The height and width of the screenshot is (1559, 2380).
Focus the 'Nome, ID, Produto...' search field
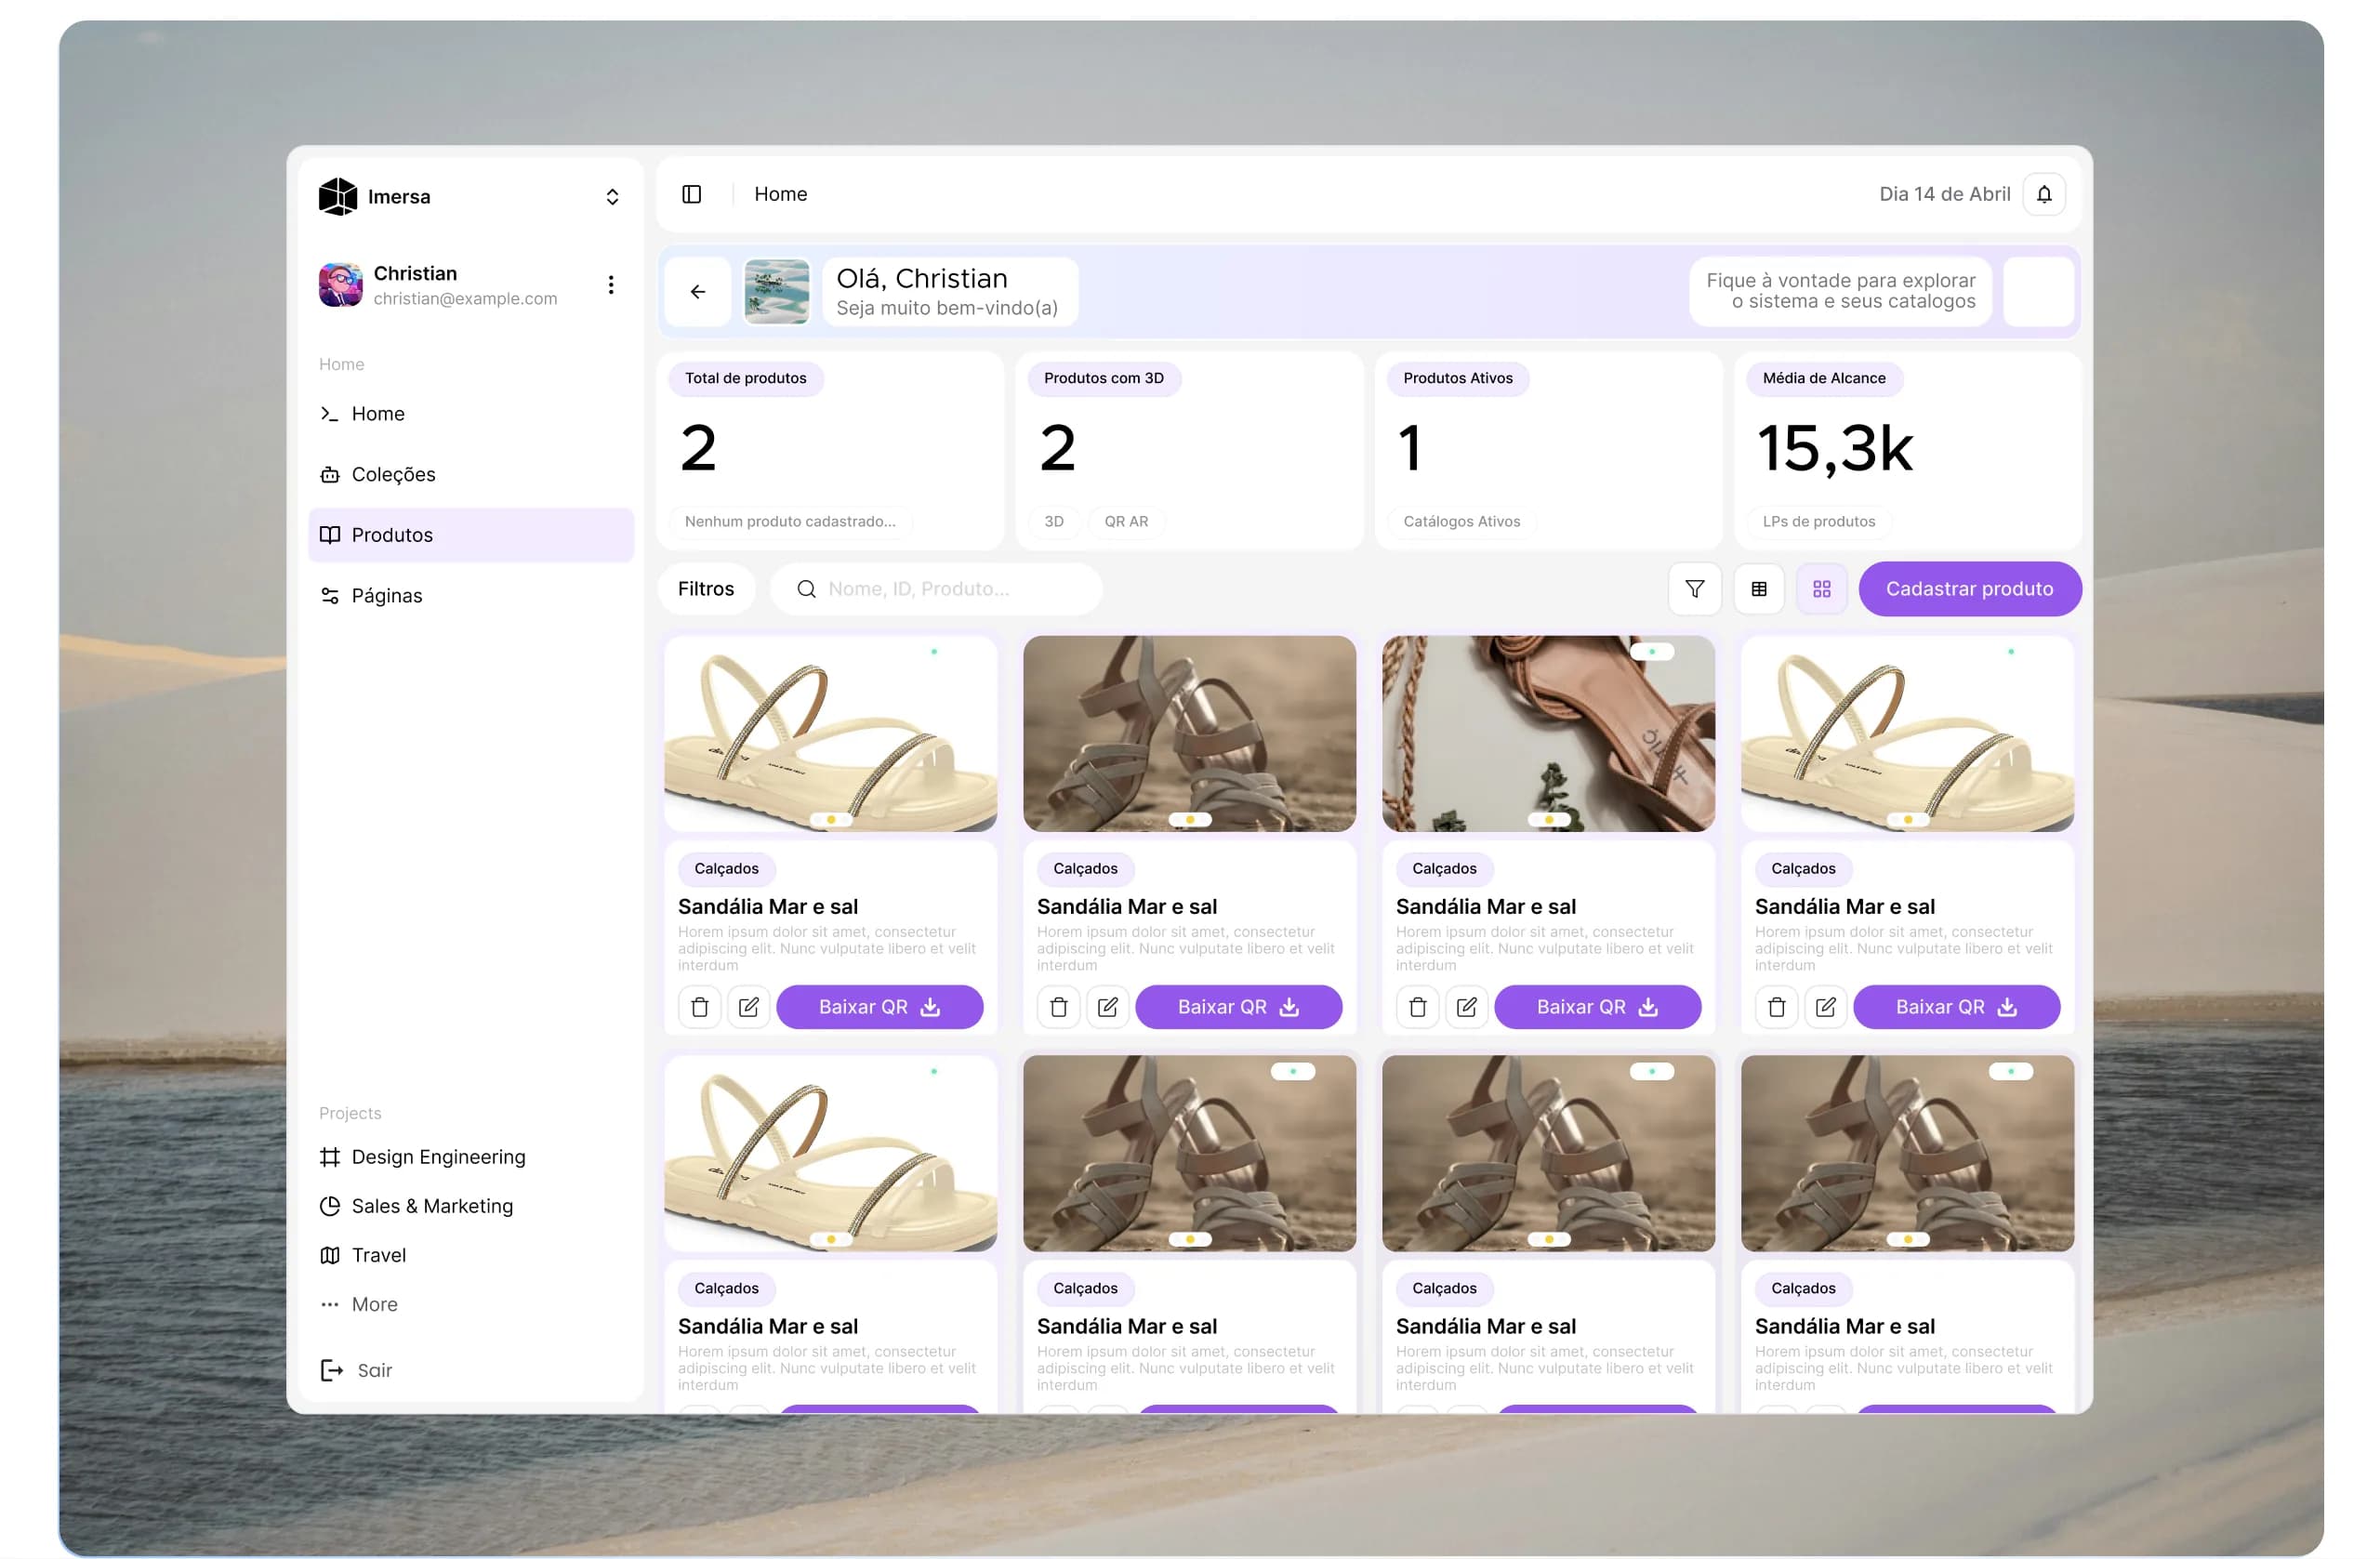pos(936,589)
